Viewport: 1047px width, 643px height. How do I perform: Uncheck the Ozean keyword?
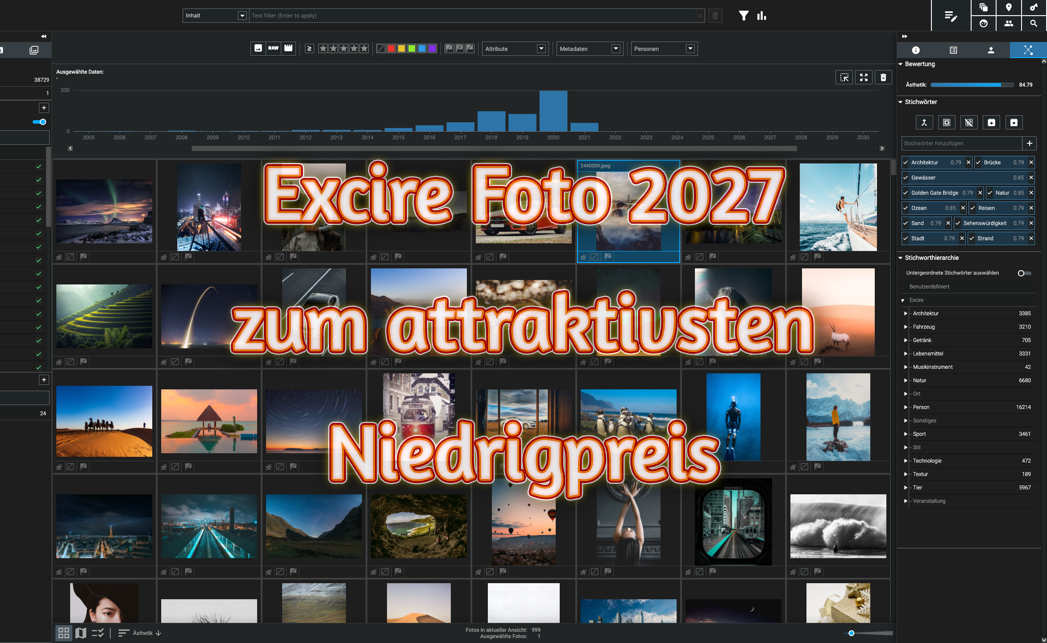coord(906,208)
